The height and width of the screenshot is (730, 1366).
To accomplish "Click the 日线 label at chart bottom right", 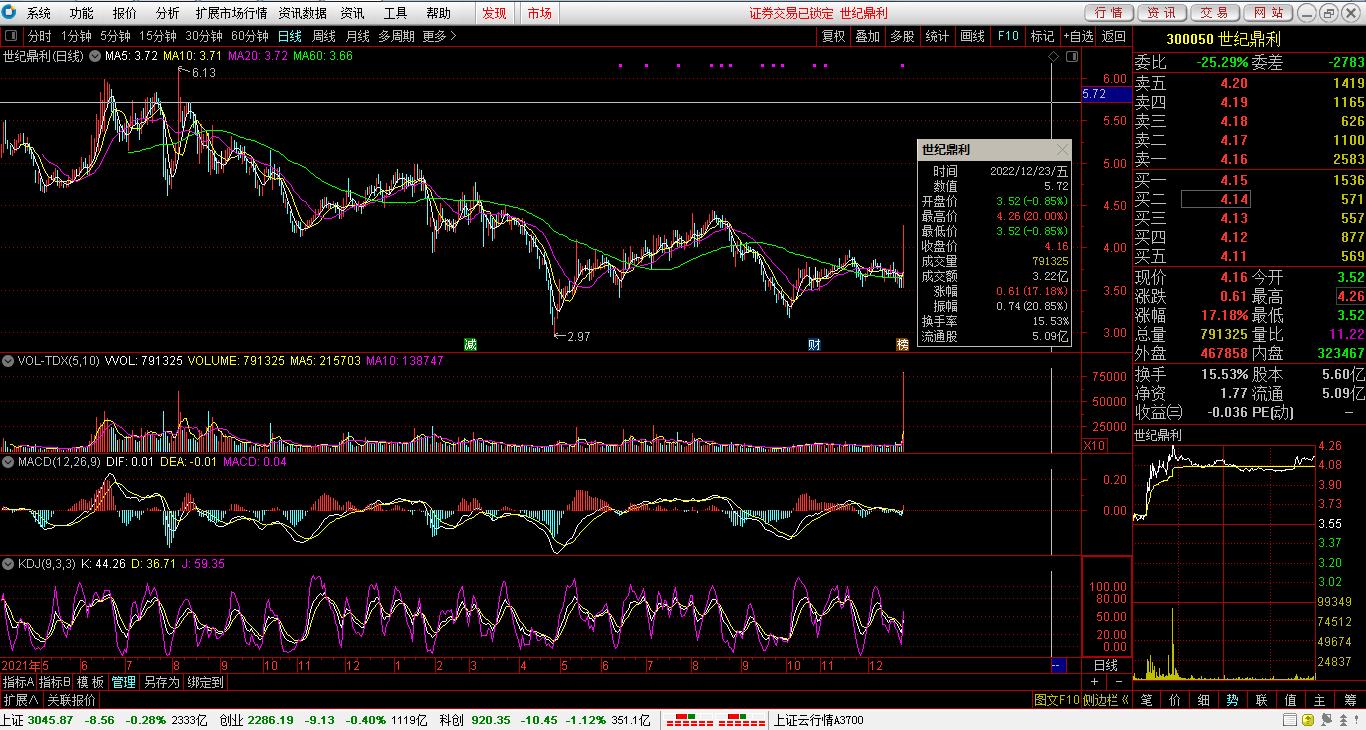I will pos(1106,665).
